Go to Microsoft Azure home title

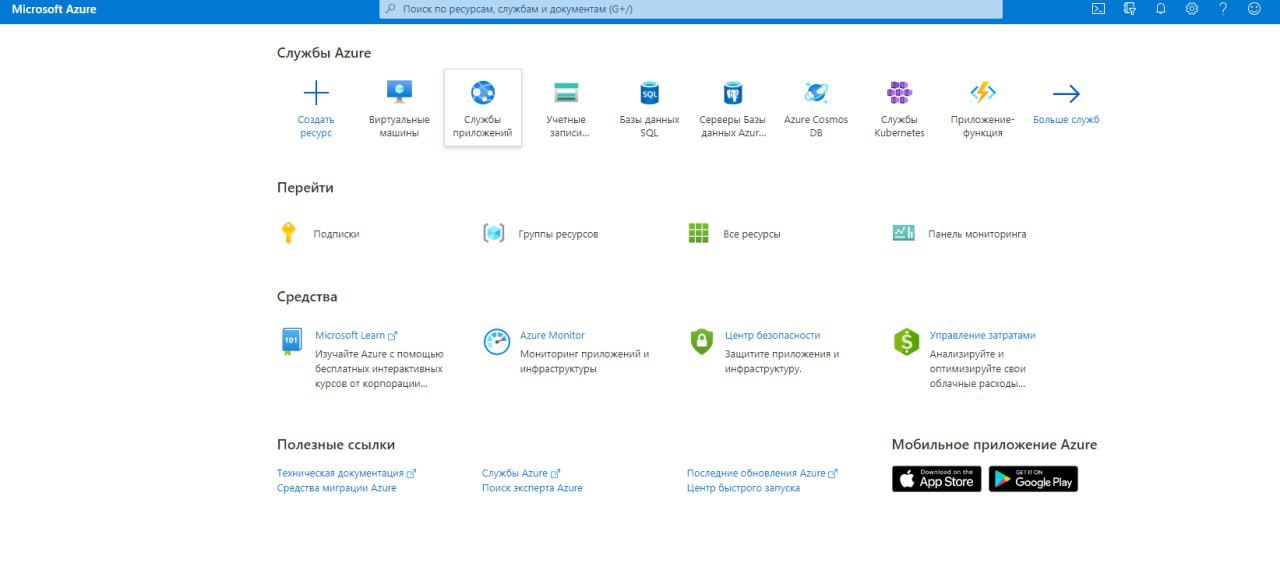(x=54, y=9)
